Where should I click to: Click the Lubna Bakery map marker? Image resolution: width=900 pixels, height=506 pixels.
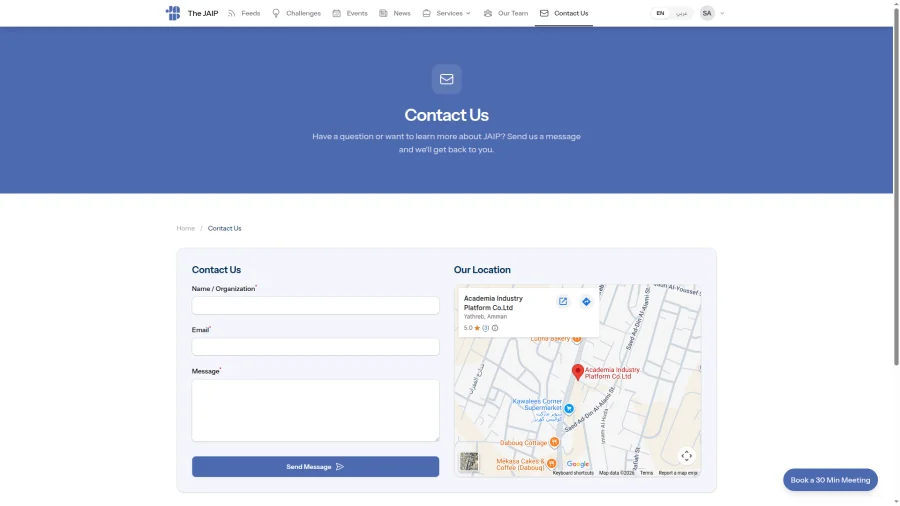coord(577,338)
